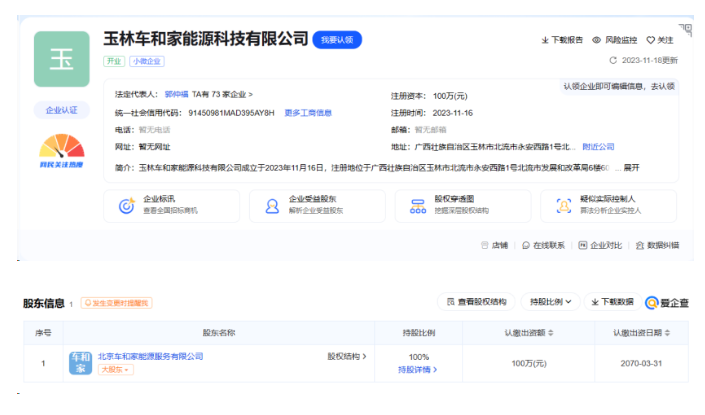Image resolution: width=705 pixels, height=415 pixels.
Task: Select the 开业 status tag
Action: (x=114, y=61)
